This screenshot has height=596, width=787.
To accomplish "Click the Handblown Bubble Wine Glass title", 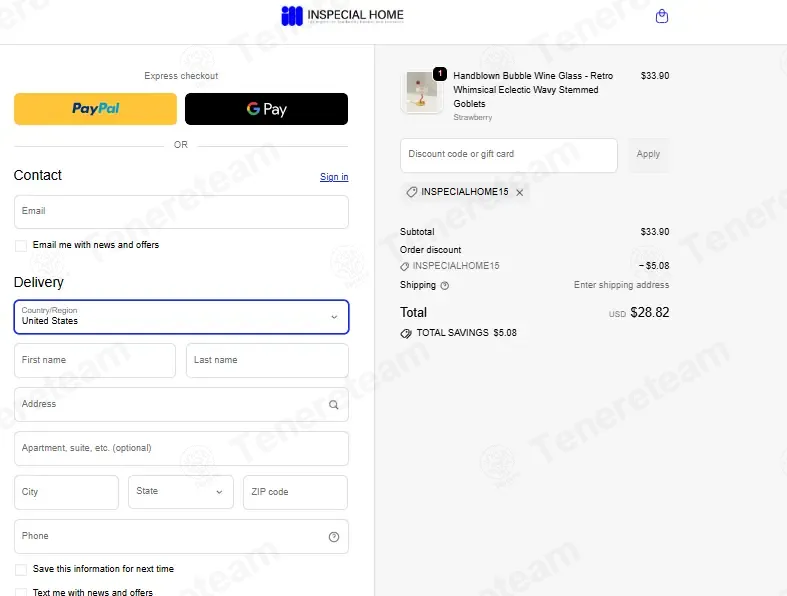I will point(533,90).
